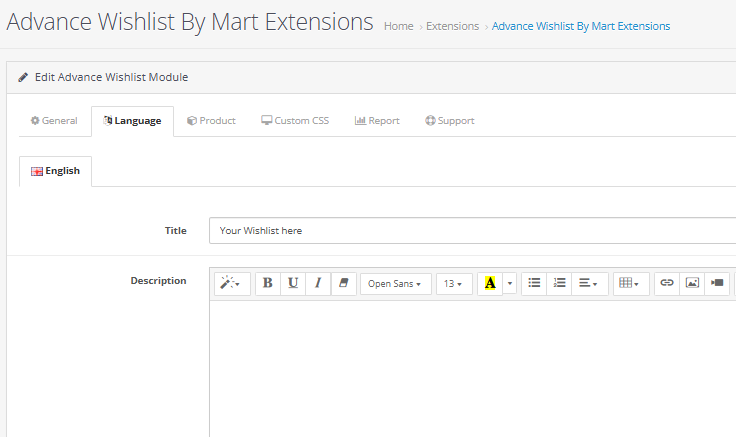The image size is (736, 437).
Task: Insert a picture into the description
Action: 692,283
